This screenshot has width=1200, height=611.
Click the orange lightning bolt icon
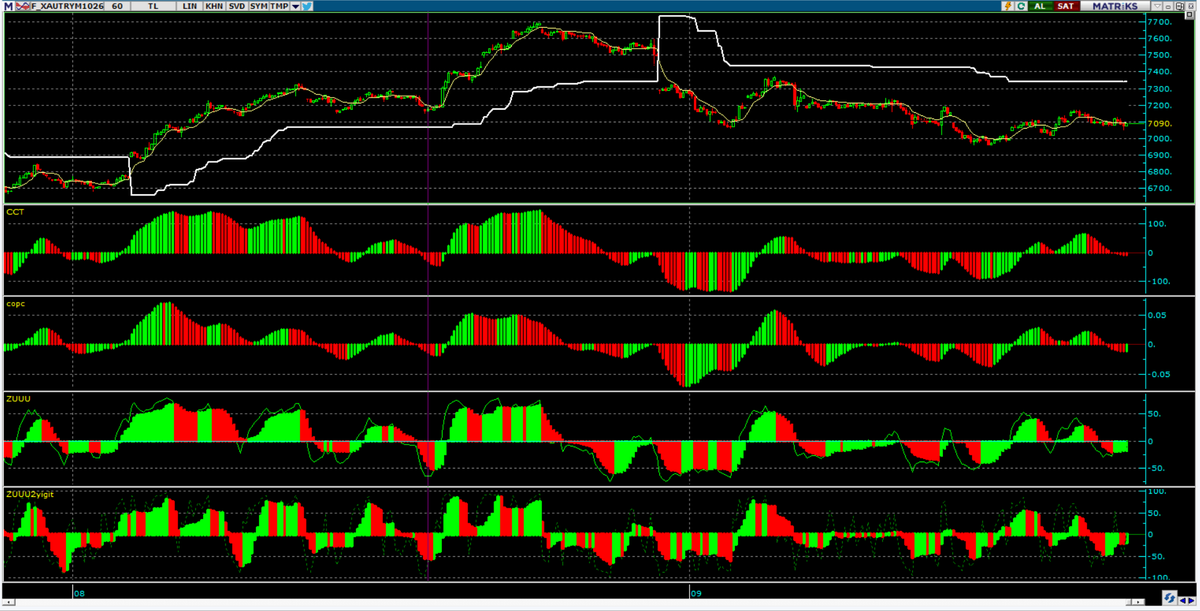pos(1007,6)
